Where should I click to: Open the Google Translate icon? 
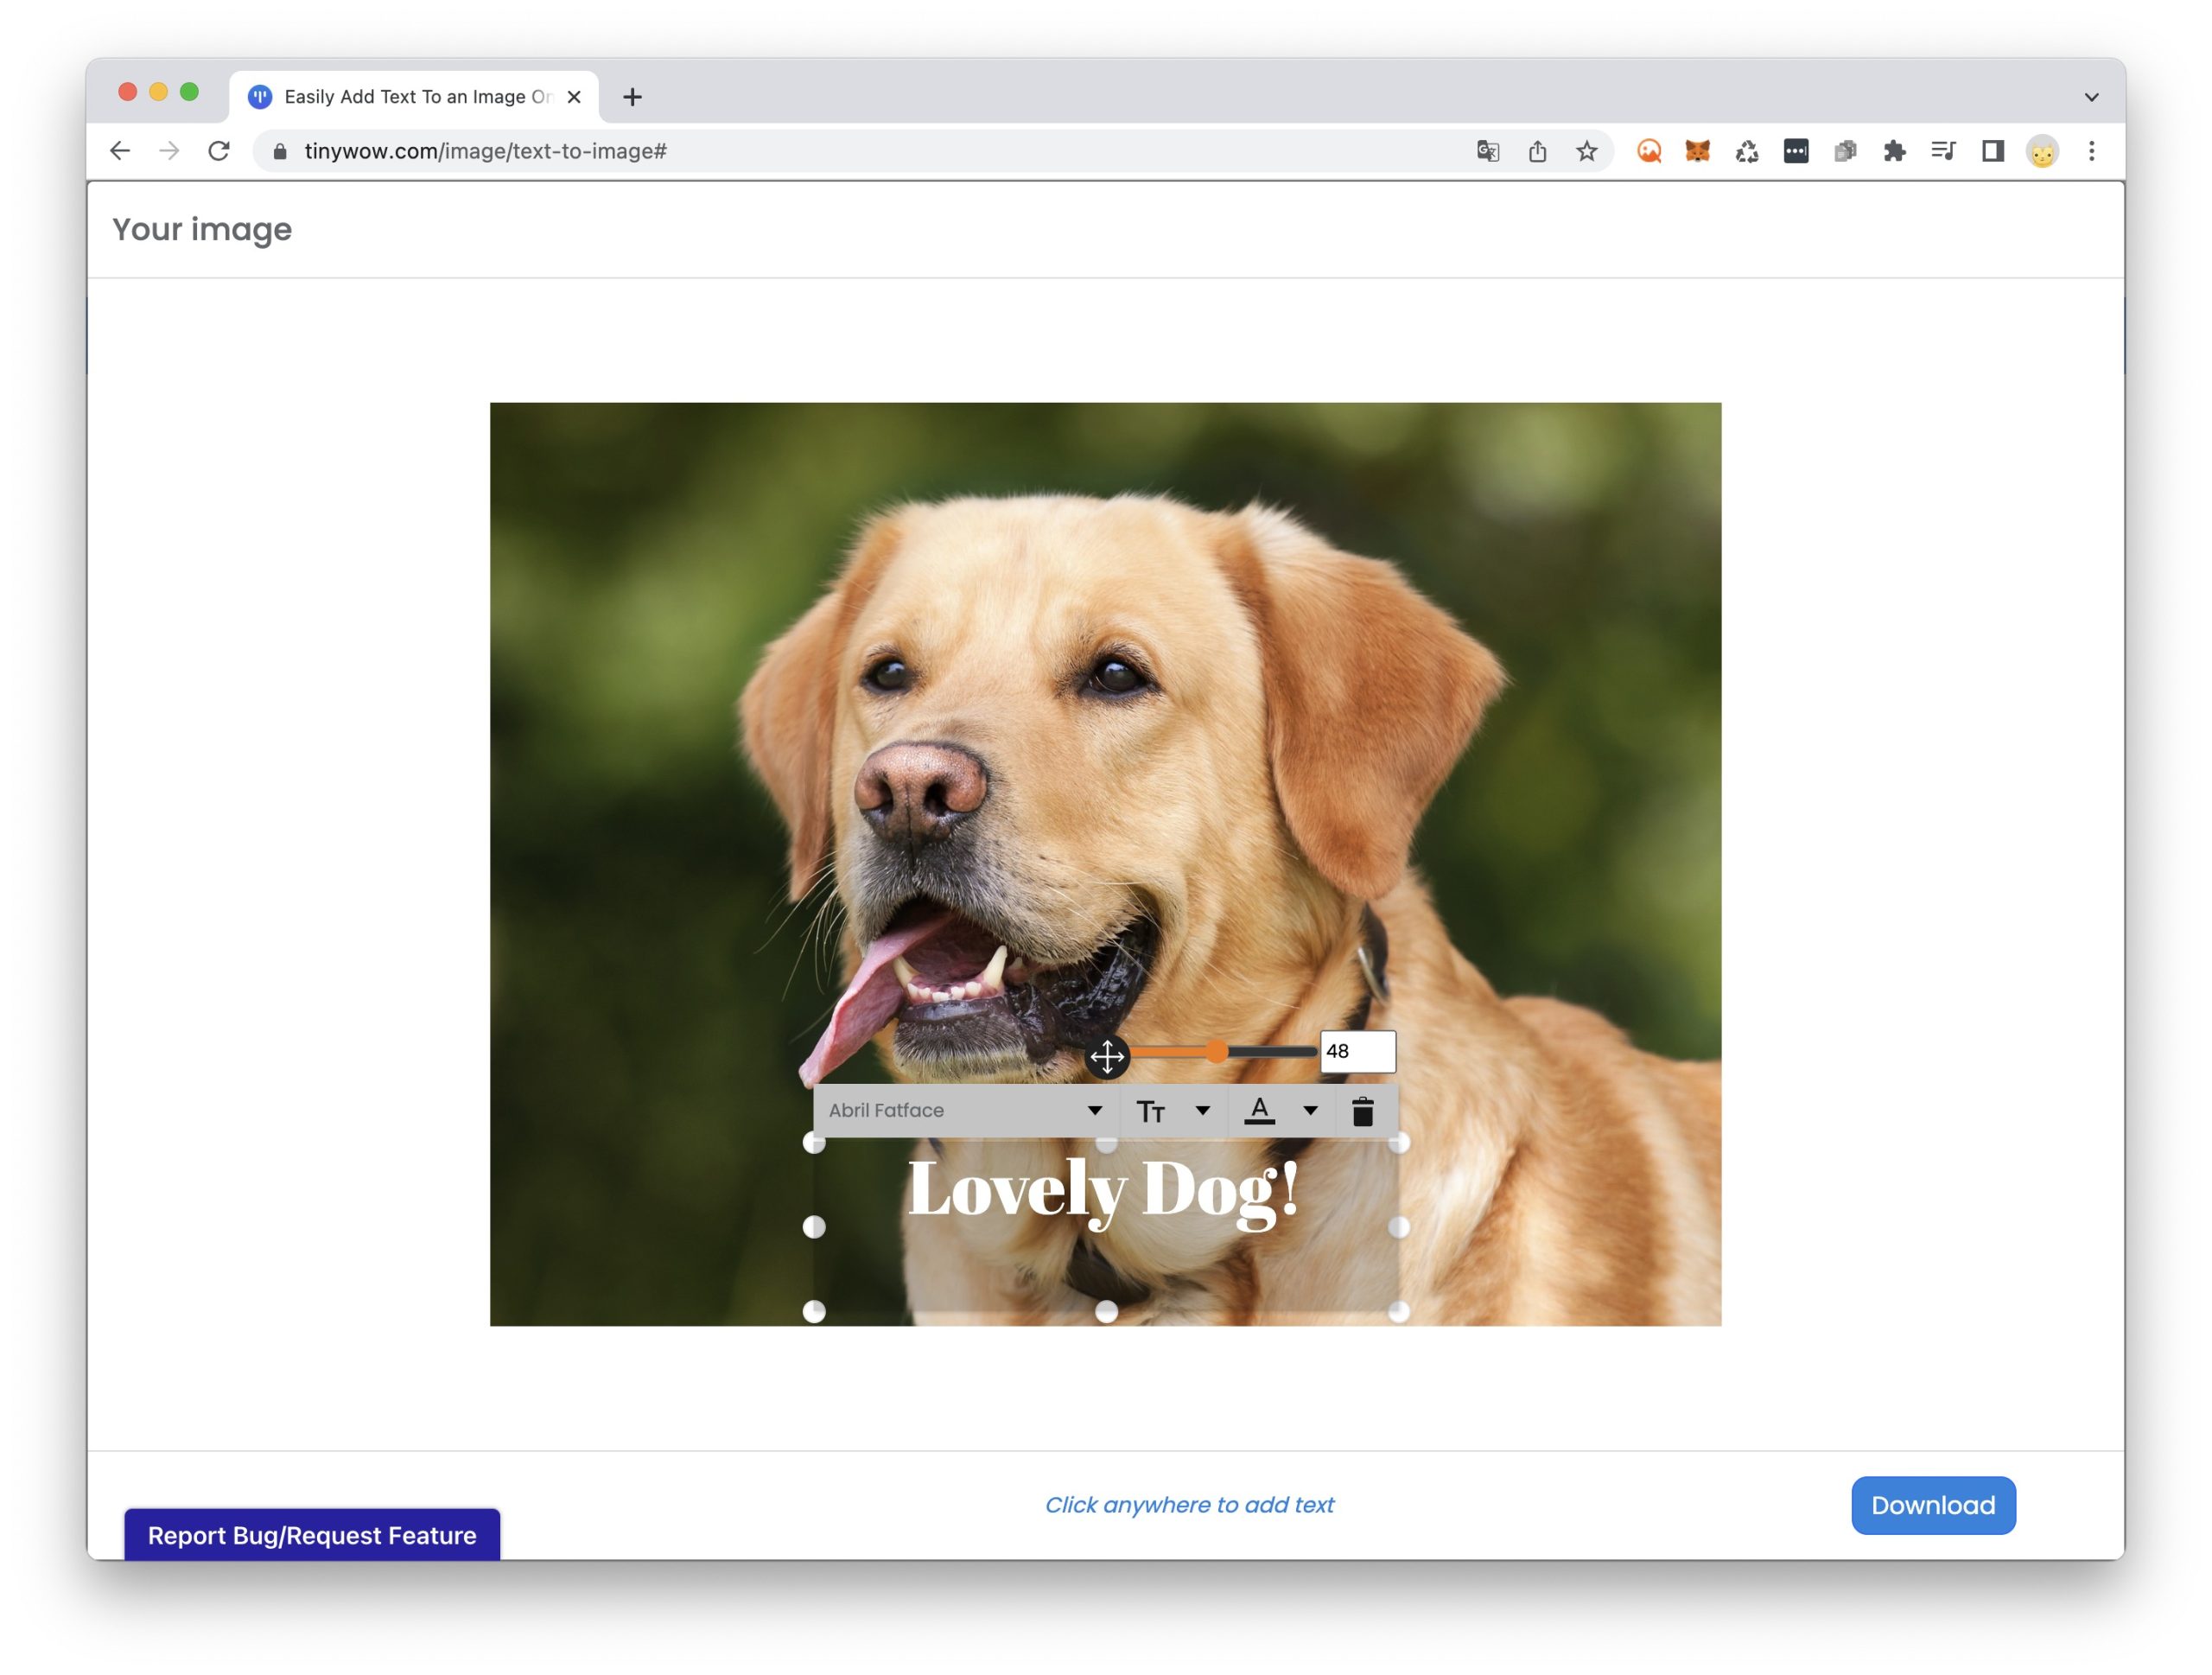[x=1487, y=151]
